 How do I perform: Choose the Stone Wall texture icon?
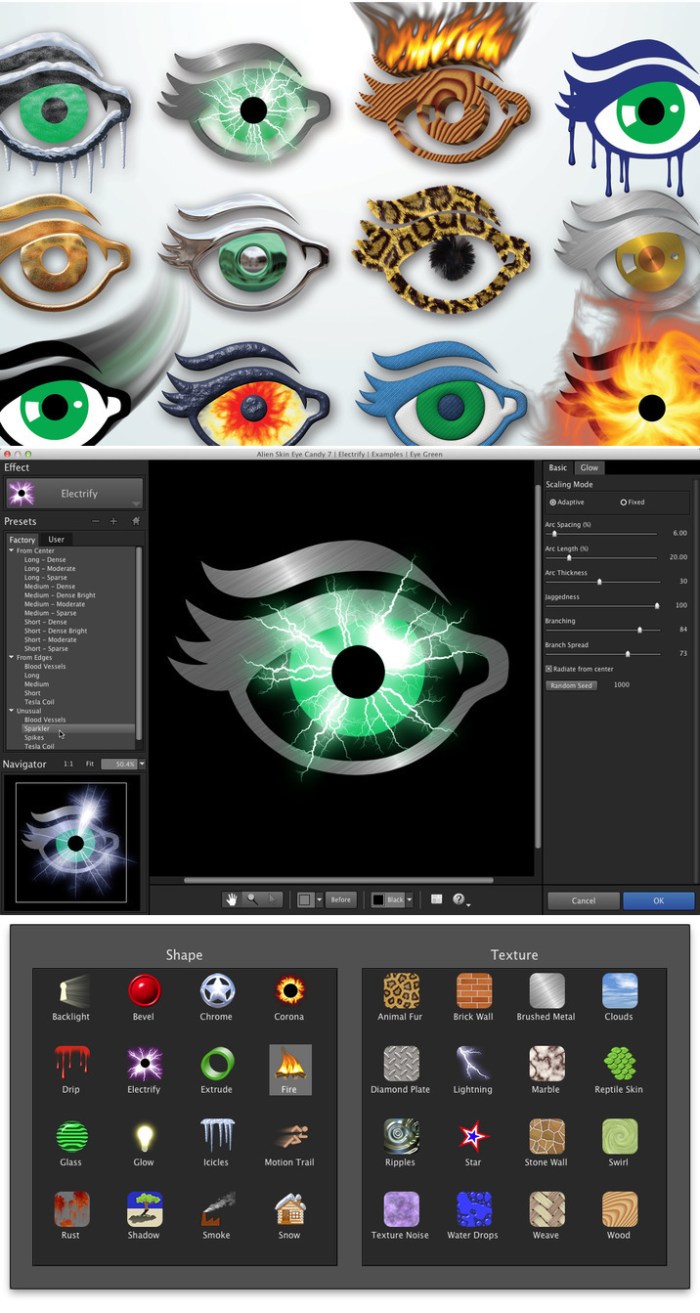pos(547,1136)
